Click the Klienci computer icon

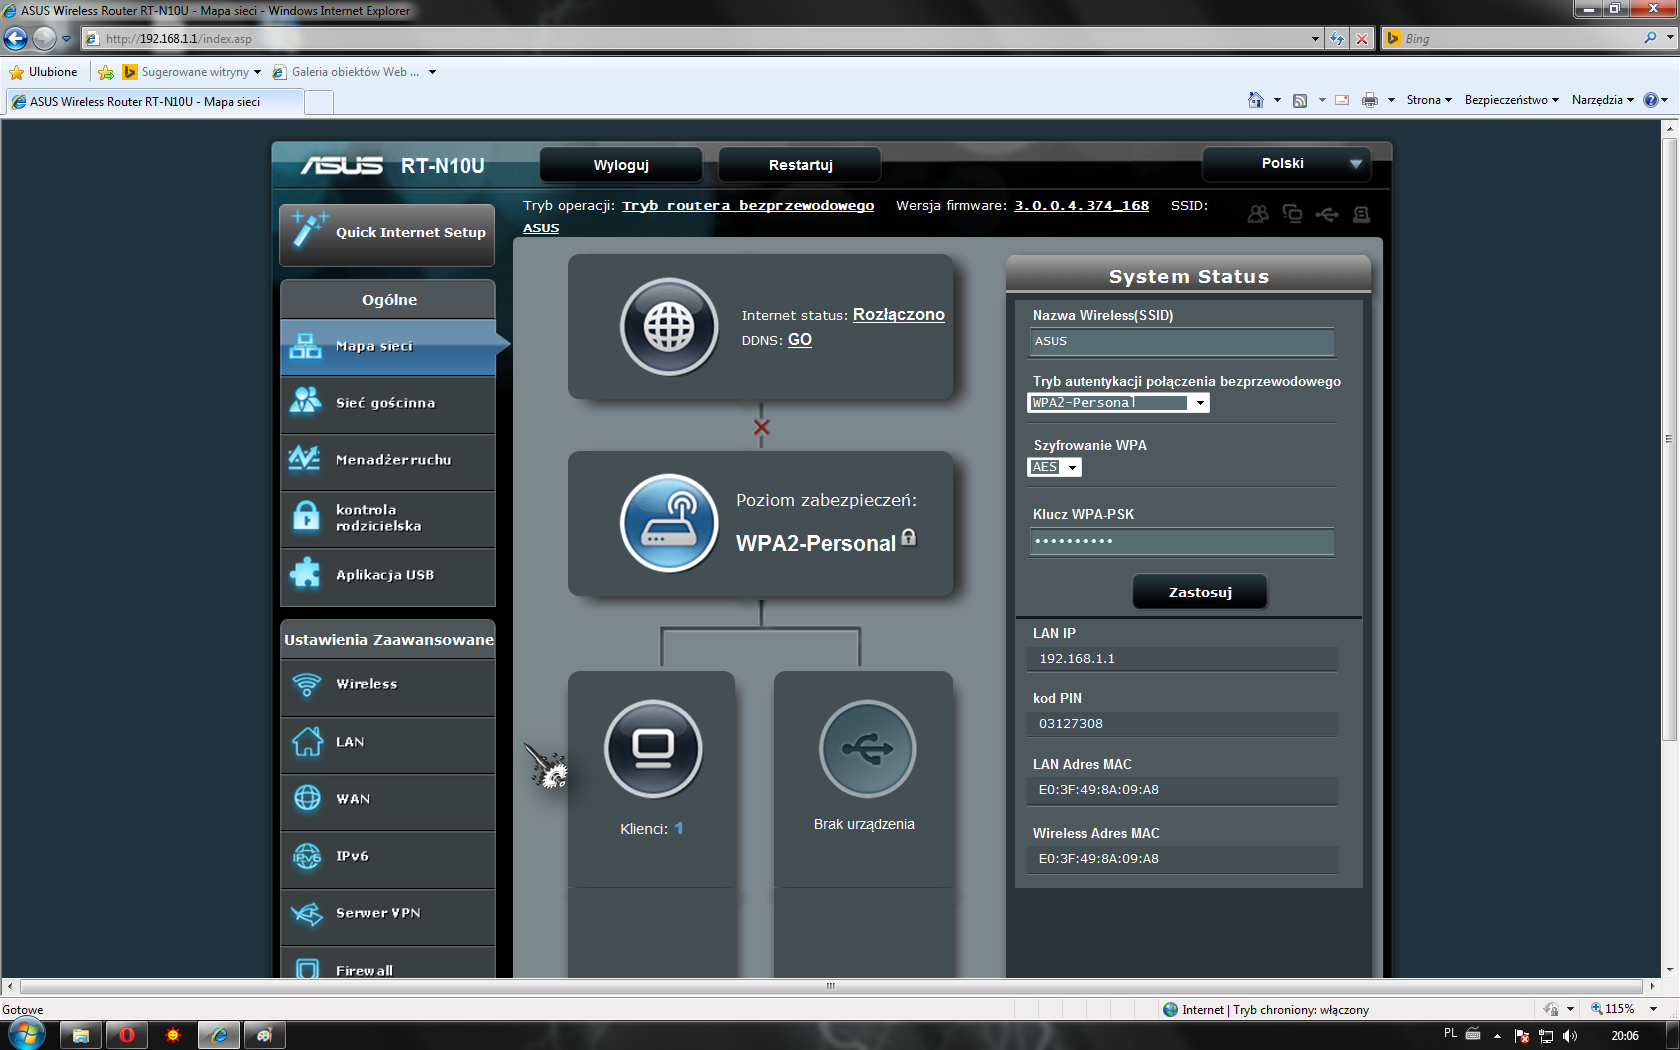653,749
